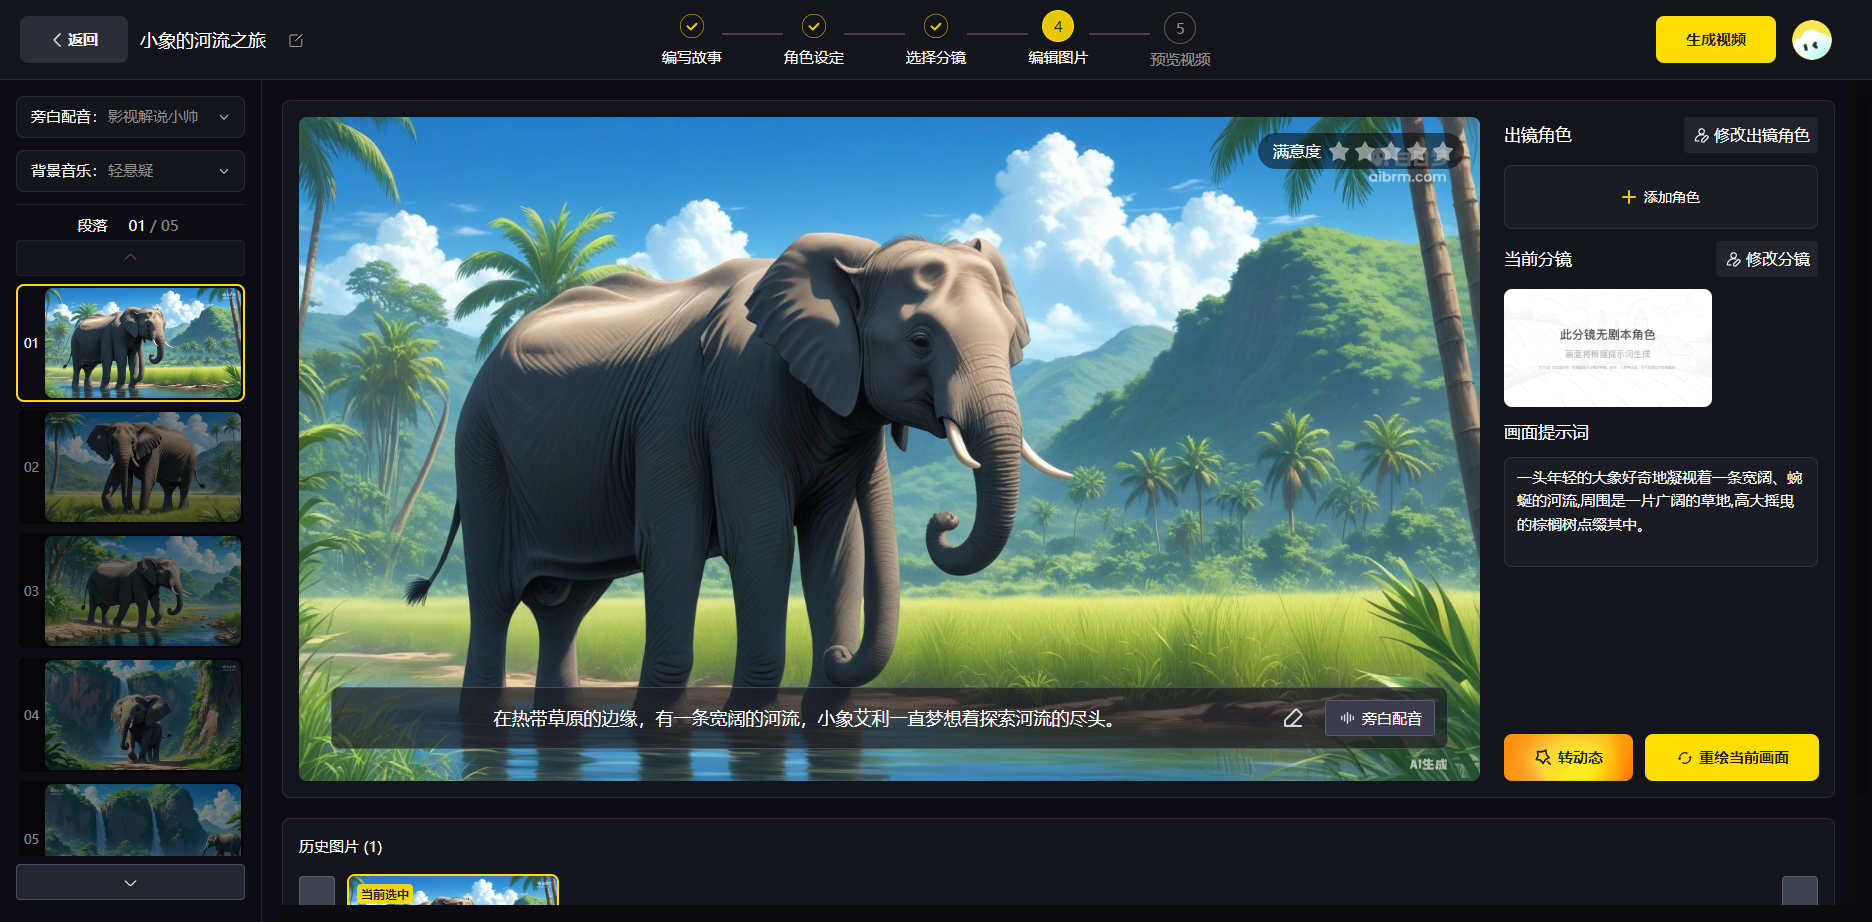The height and width of the screenshot is (922, 1872).
Task: Select segment 02 thumbnail
Action: click(x=143, y=467)
